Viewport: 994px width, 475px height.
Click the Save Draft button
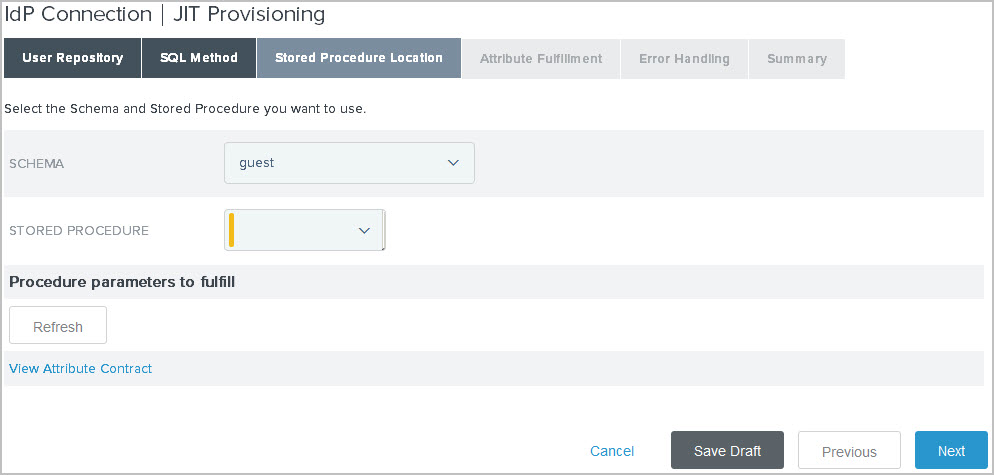(727, 451)
